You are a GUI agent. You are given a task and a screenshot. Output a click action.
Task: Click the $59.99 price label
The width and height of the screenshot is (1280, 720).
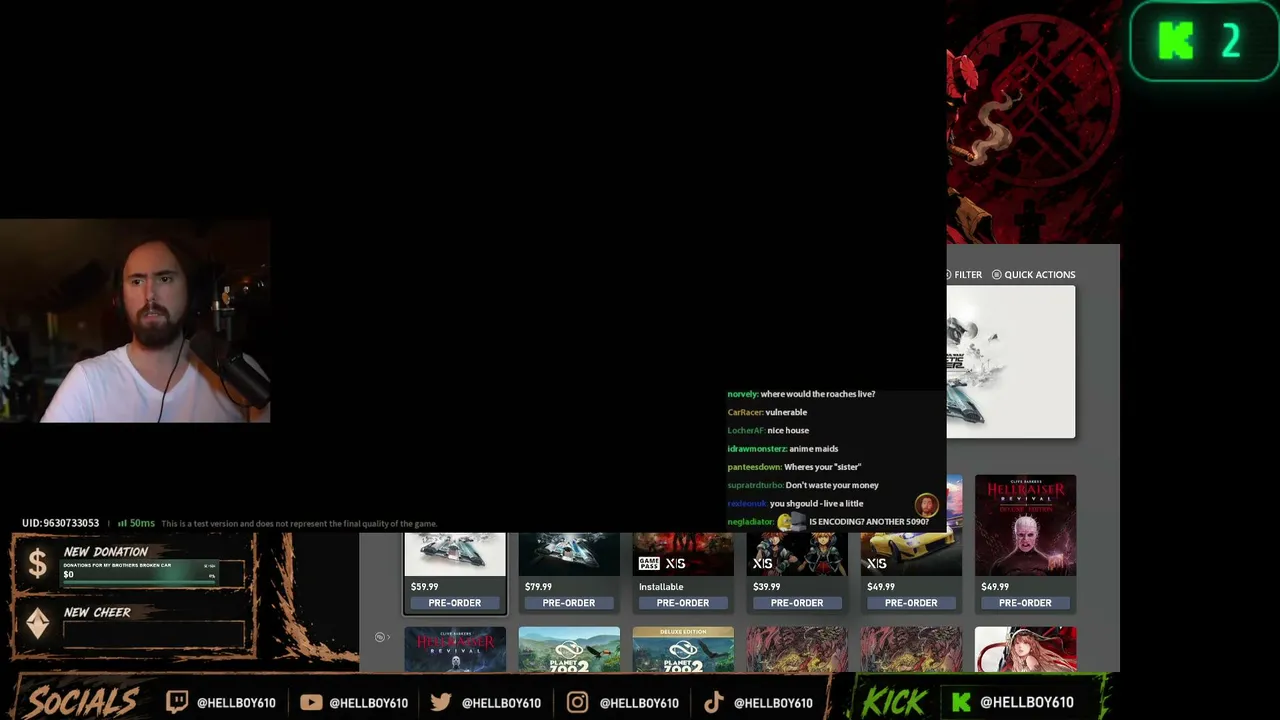tap(424, 587)
